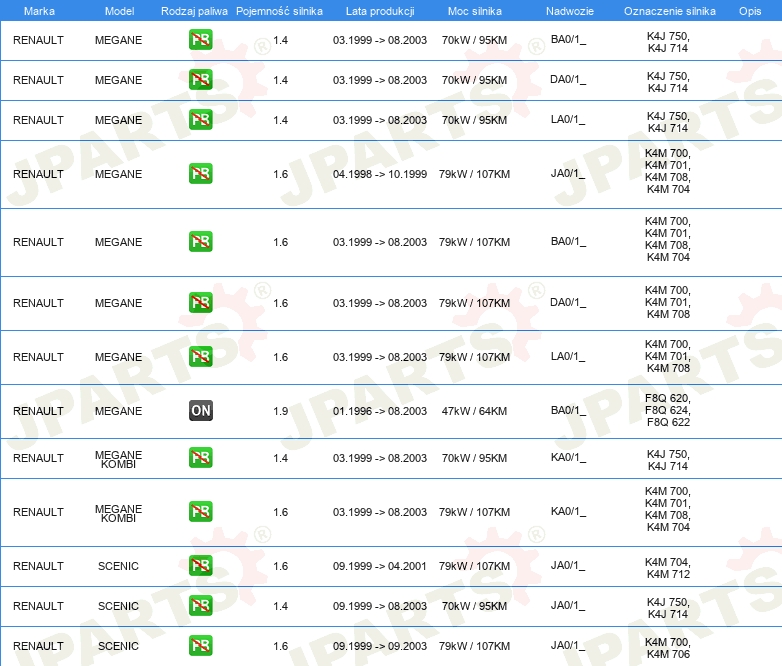Screen dimensions: 782x666
Task: Click MEGANE KOMBI model cell in 1.4 row
Action: tap(118, 459)
